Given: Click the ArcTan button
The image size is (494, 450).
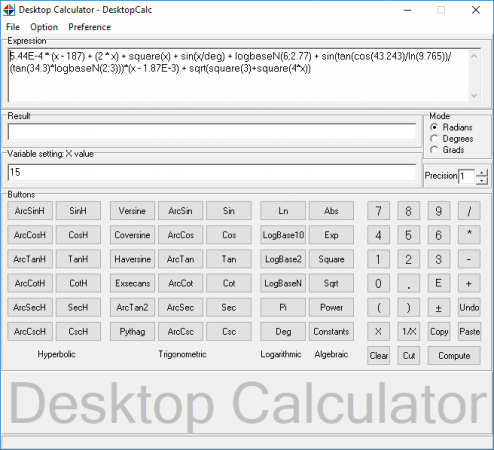Looking at the screenshot, I should coord(180,259).
